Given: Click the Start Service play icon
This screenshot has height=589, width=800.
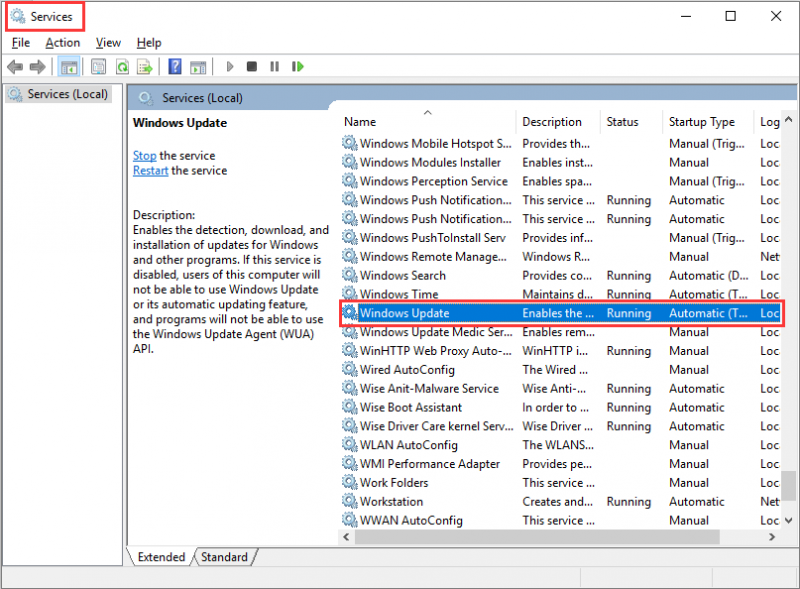Looking at the screenshot, I should (230, 66).
